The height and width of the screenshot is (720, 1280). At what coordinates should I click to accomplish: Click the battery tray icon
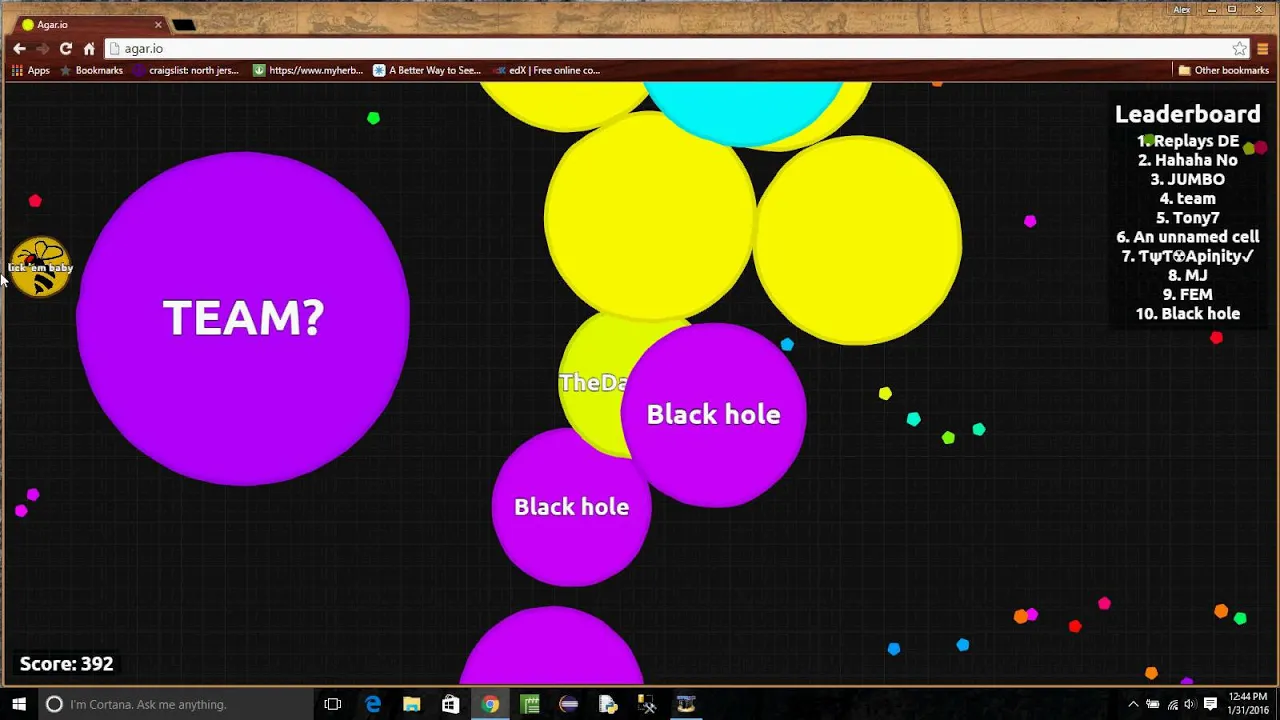1153,704
